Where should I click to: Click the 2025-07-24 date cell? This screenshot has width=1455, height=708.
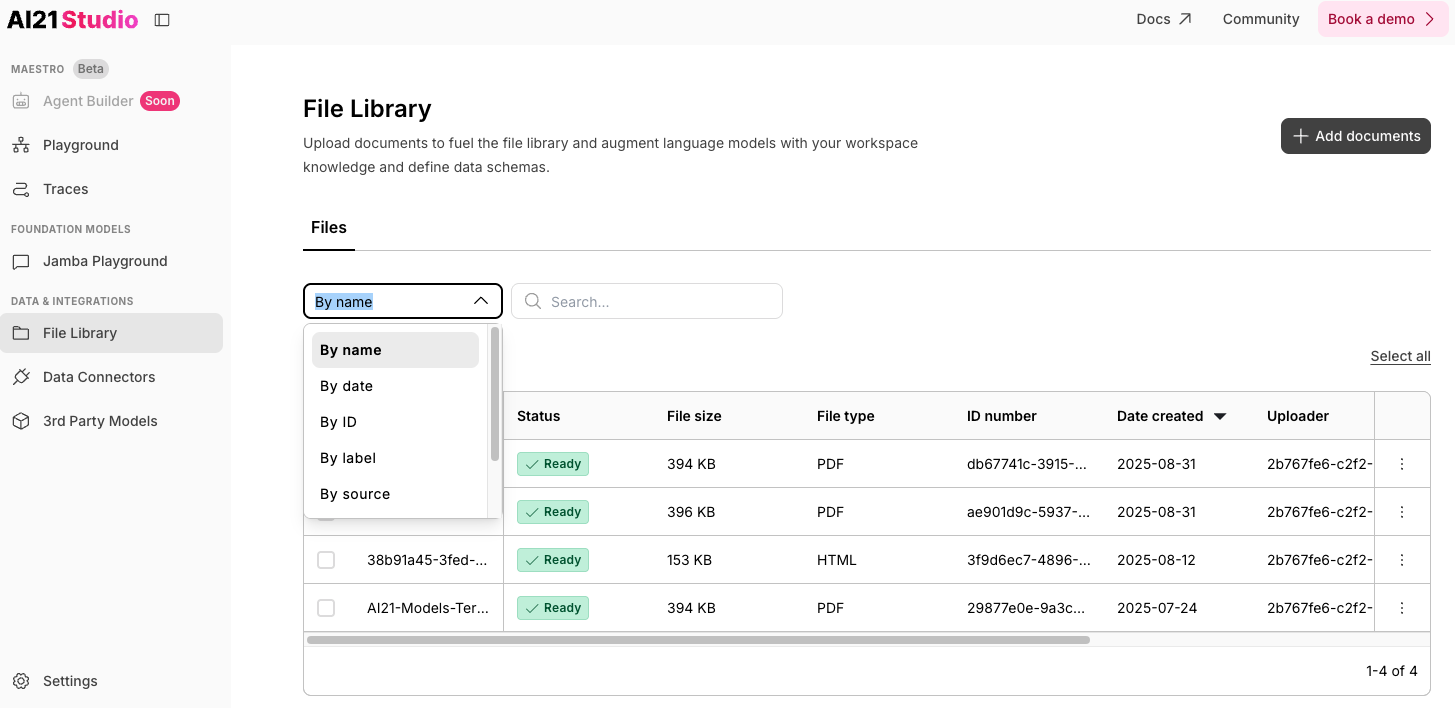tap(1157, 608)
